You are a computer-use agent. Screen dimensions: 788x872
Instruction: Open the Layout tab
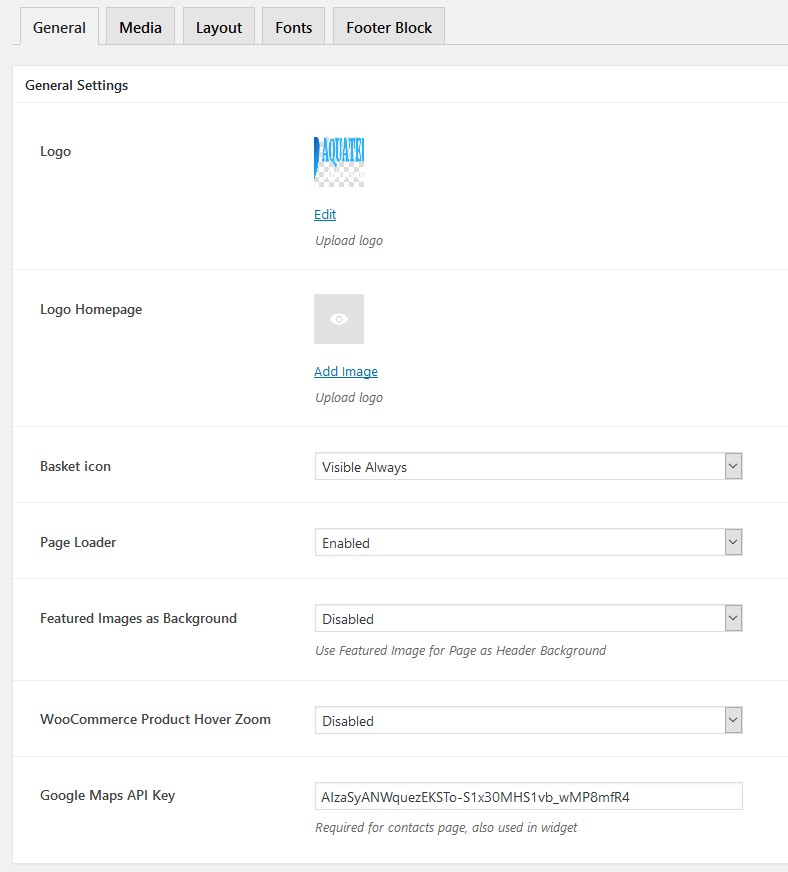(x=219, y=27)
